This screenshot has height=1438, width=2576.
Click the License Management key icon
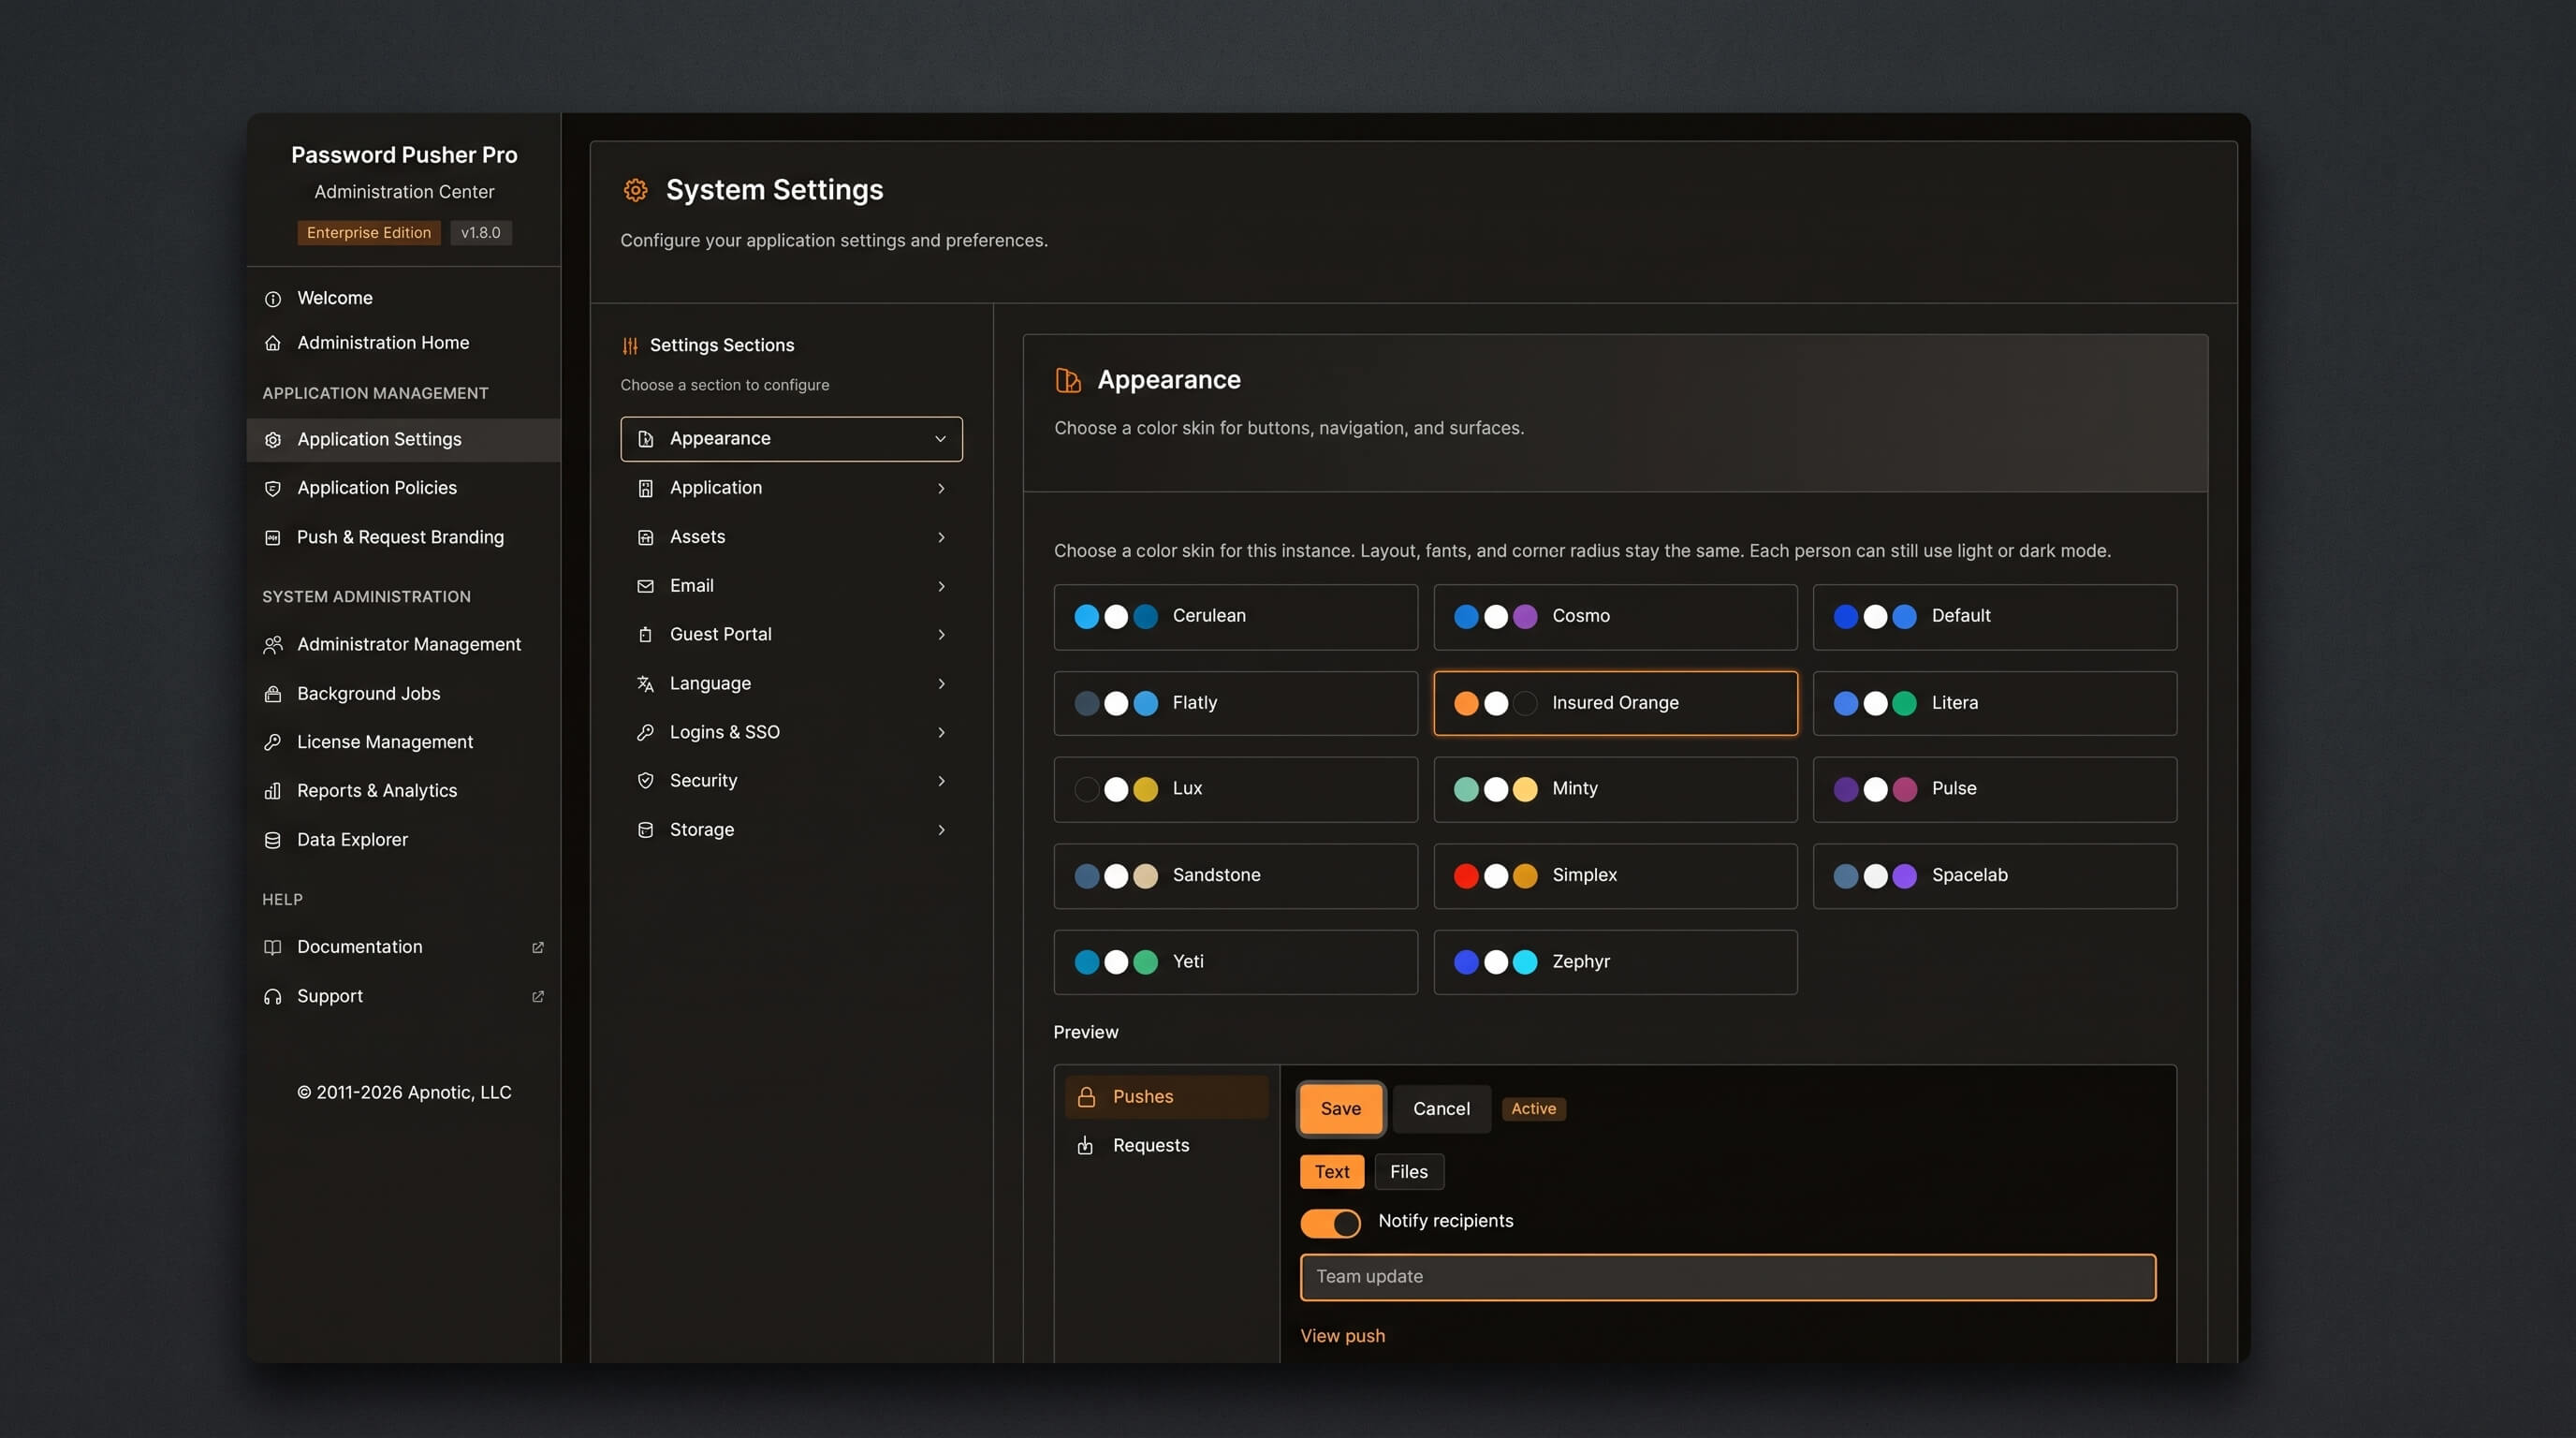click(x=272, y=742)
